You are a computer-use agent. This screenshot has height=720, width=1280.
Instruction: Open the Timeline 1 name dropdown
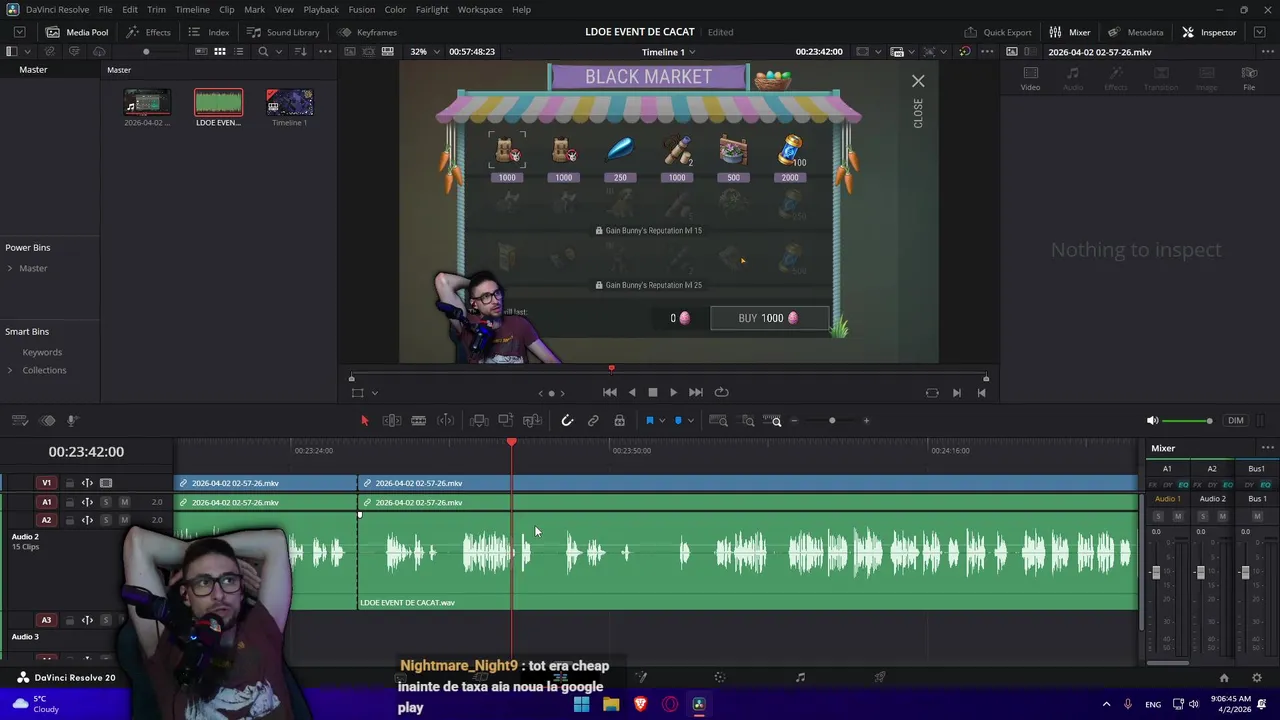668,51
